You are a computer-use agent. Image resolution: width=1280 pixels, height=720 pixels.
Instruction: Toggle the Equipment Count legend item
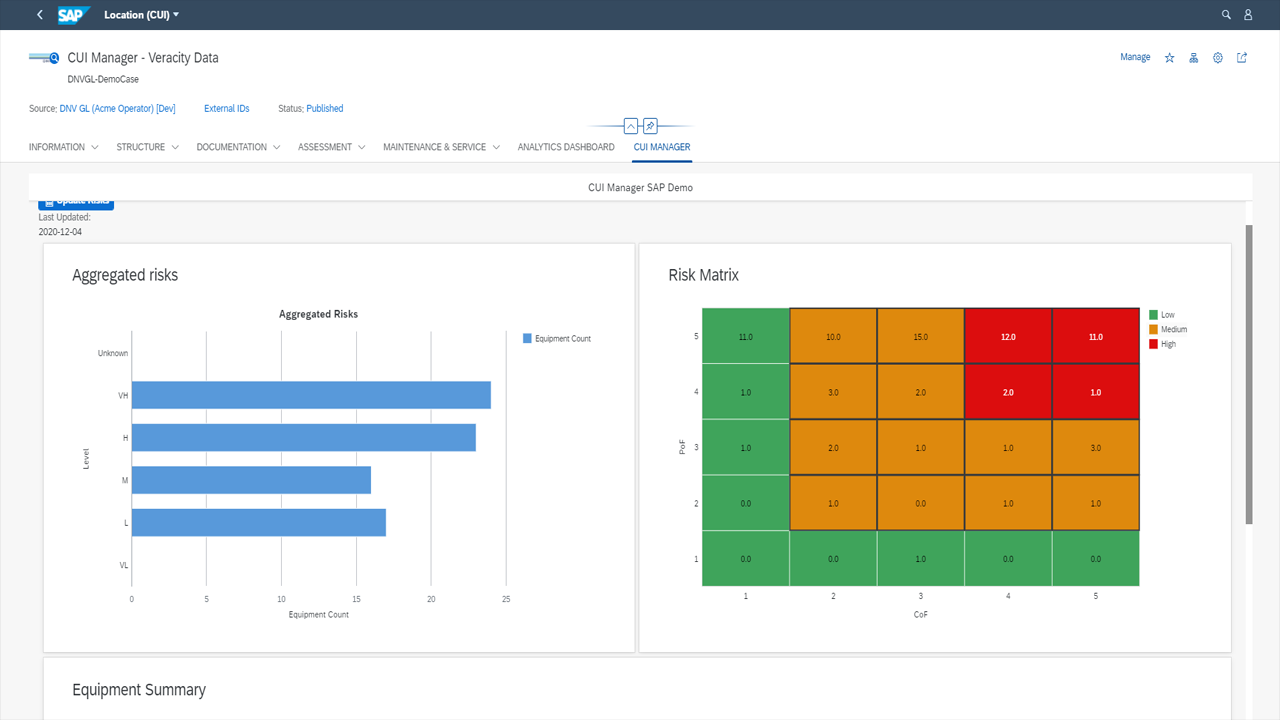click(x=556, y=339)
